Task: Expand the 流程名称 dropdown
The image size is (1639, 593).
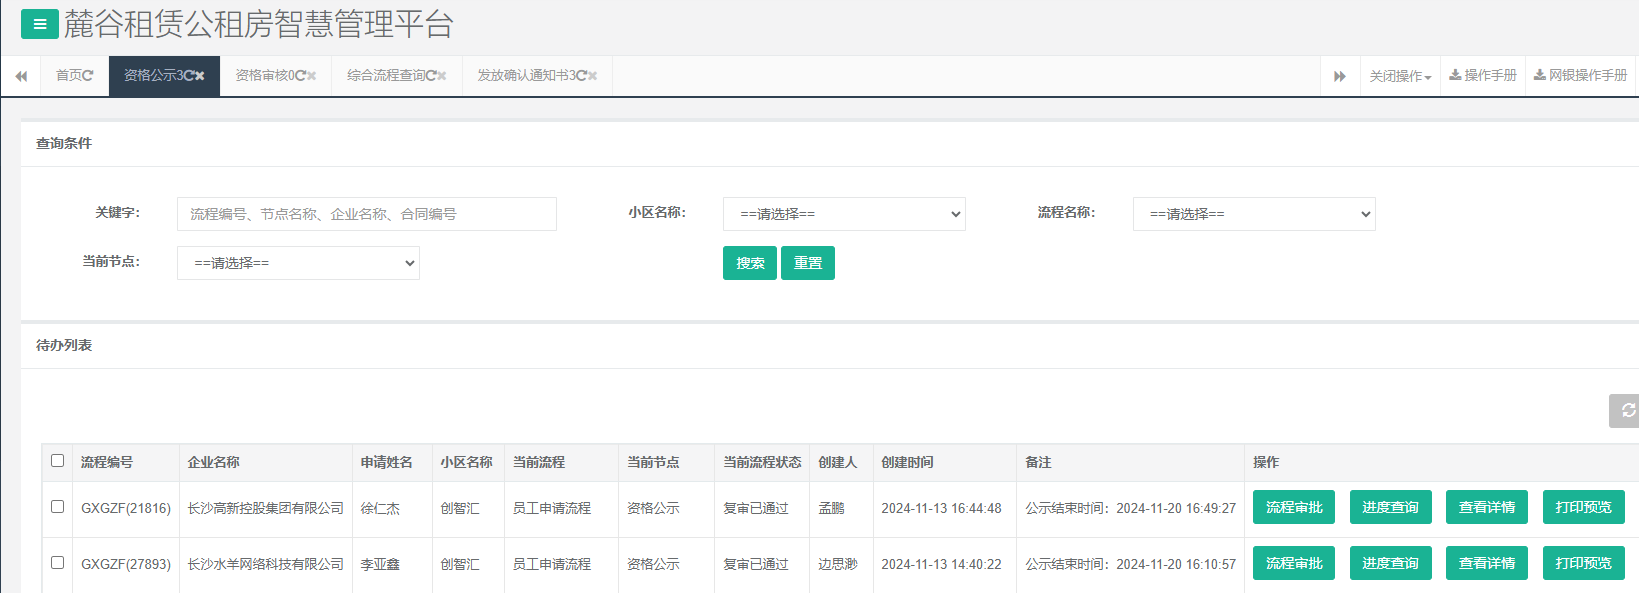Action: [1254, 214]
